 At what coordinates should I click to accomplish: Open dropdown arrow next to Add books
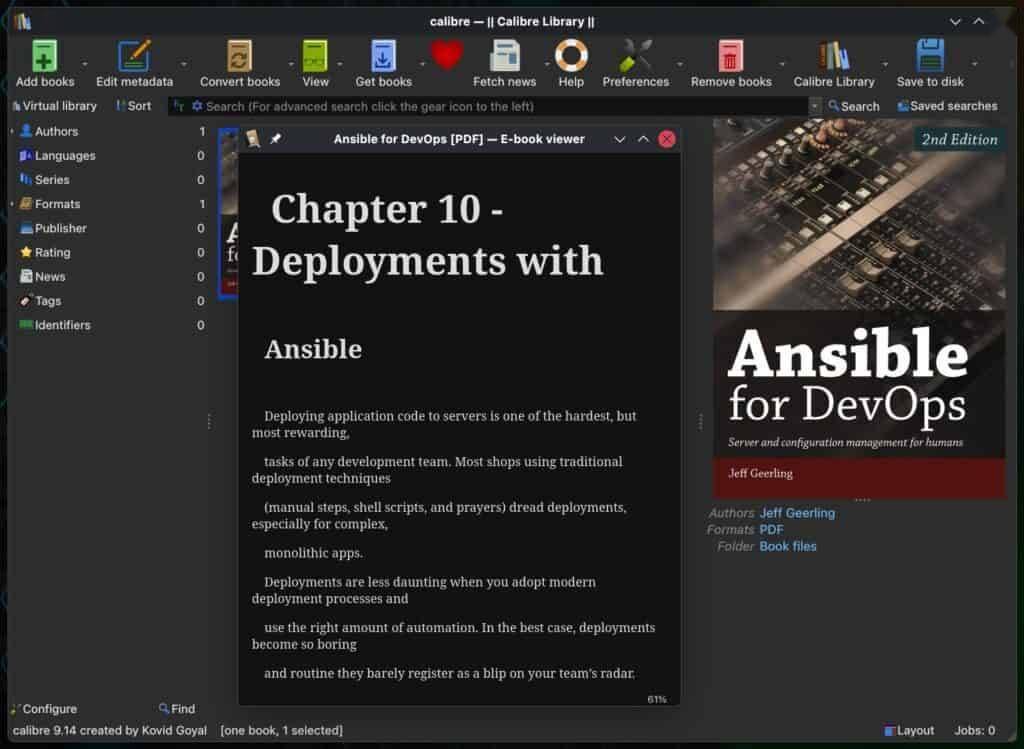click(84, 64)
